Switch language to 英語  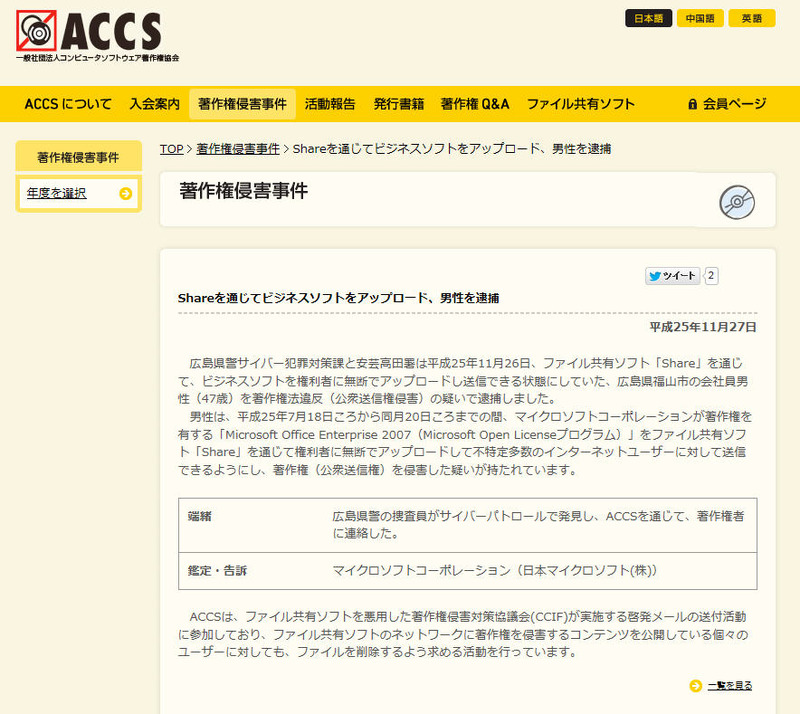pos(752,18)
